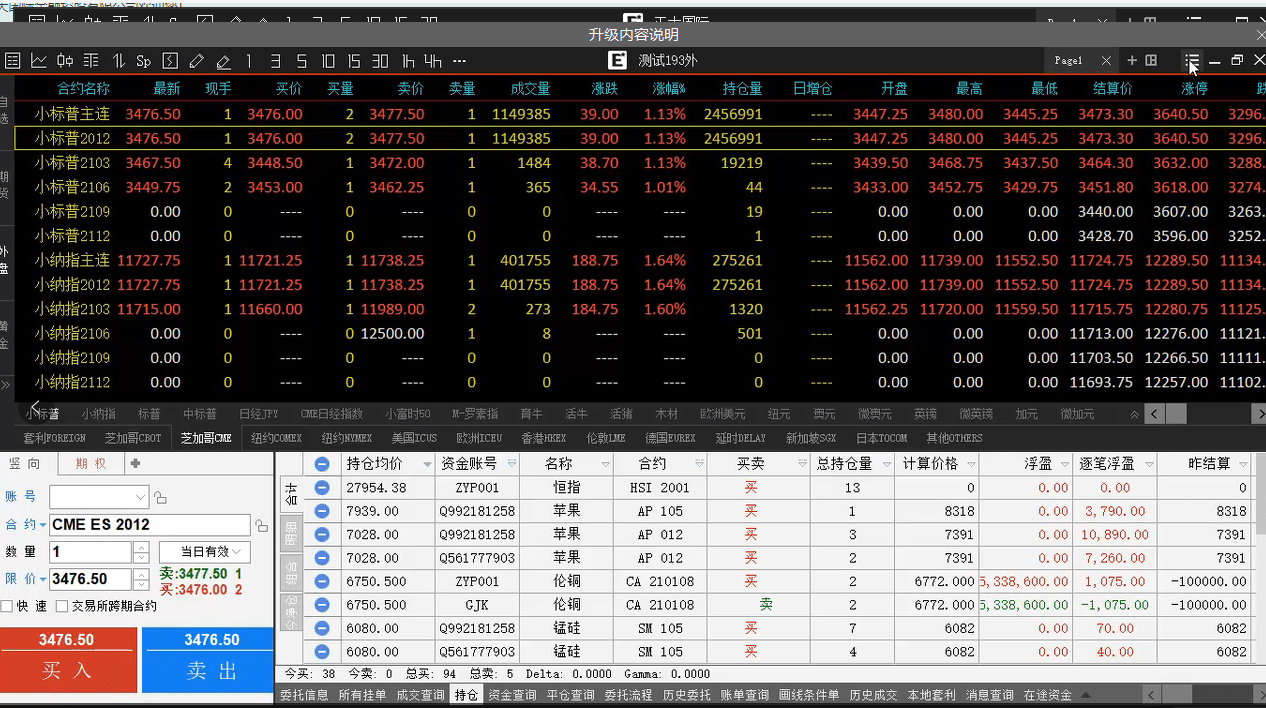The height and width of the screenshot is (708, 1266).
Task: Open the 限价 price type dropdown arrow
Action: click(43, 579)
